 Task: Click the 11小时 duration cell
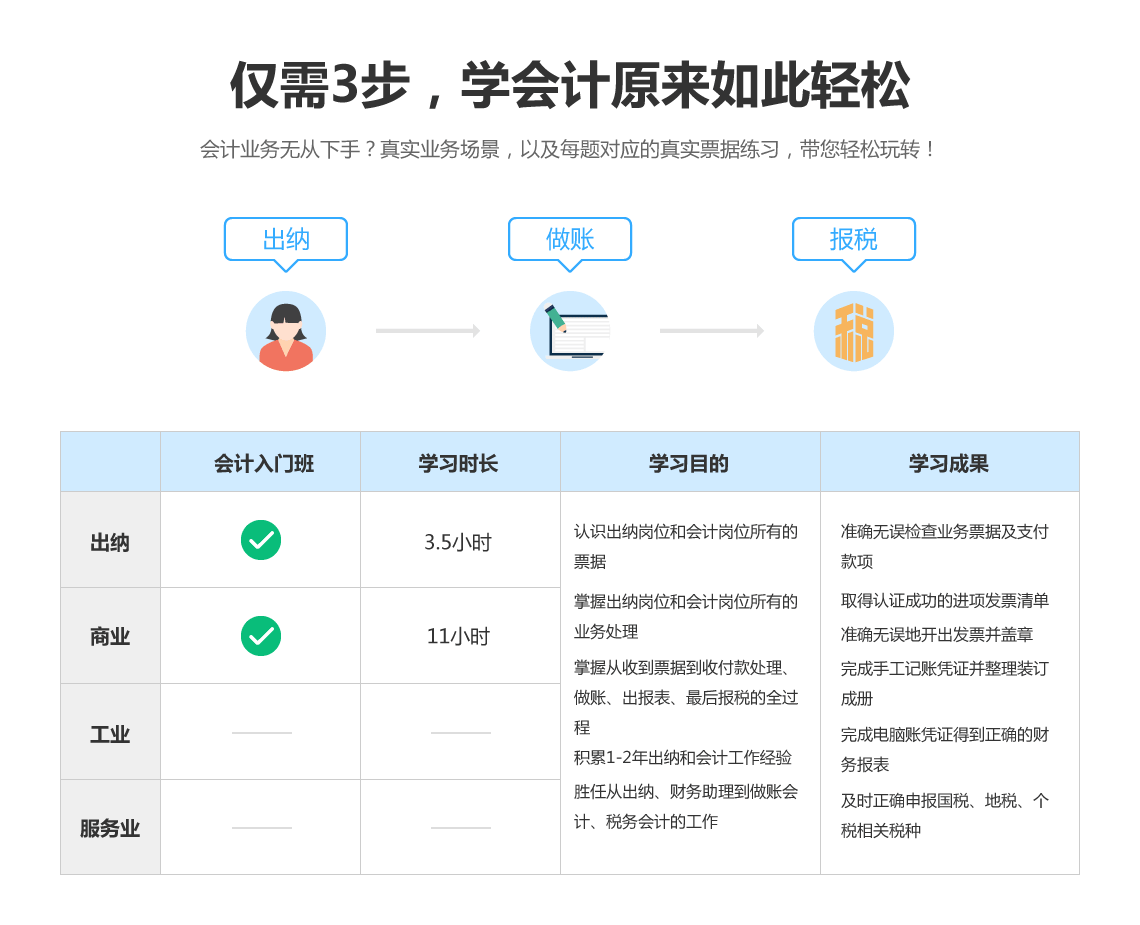pyautogui.click(x=459, y=636)
